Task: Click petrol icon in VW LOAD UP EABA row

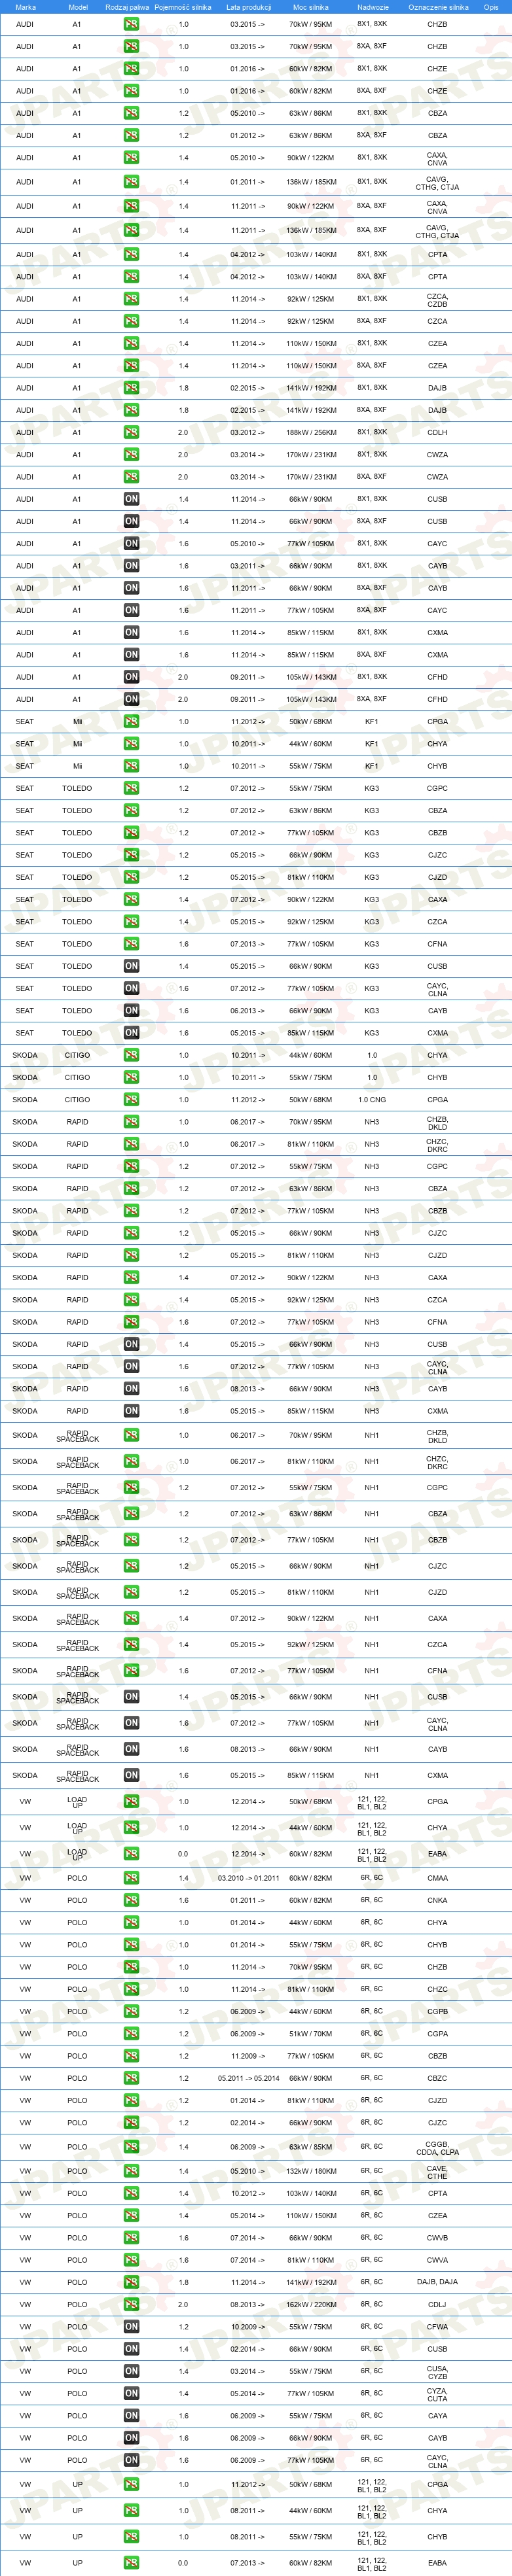Action: [131, 1853]
